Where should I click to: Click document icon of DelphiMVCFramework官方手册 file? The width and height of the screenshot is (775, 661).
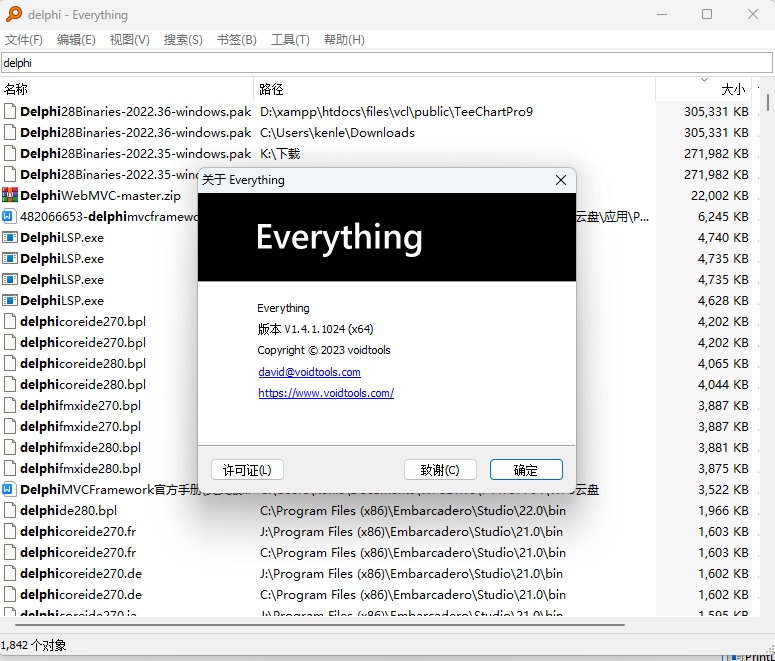(x=8, y=489)
